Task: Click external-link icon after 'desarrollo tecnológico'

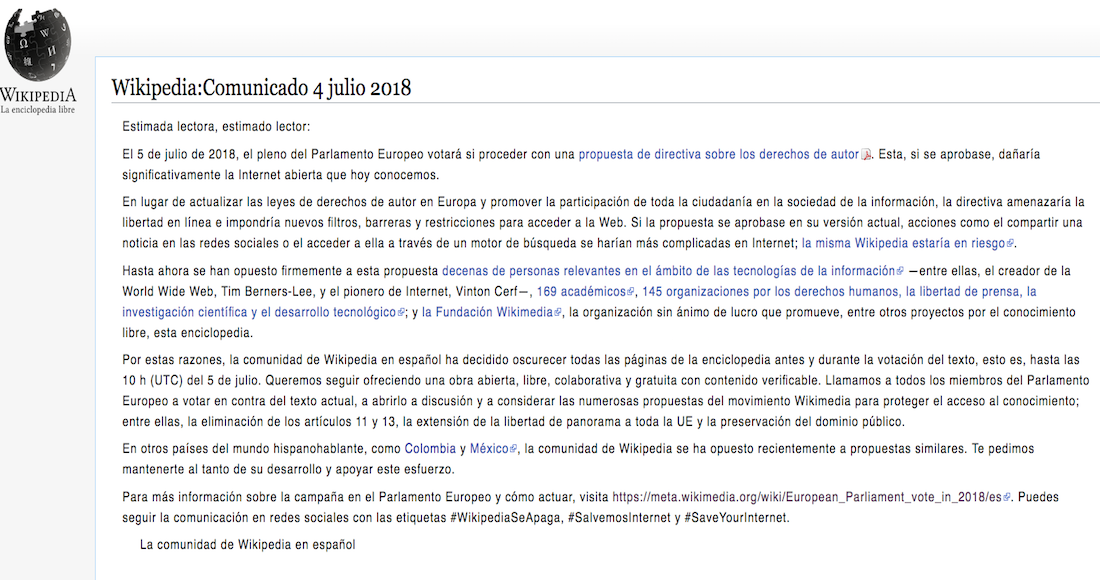Action: pos(401,313)
